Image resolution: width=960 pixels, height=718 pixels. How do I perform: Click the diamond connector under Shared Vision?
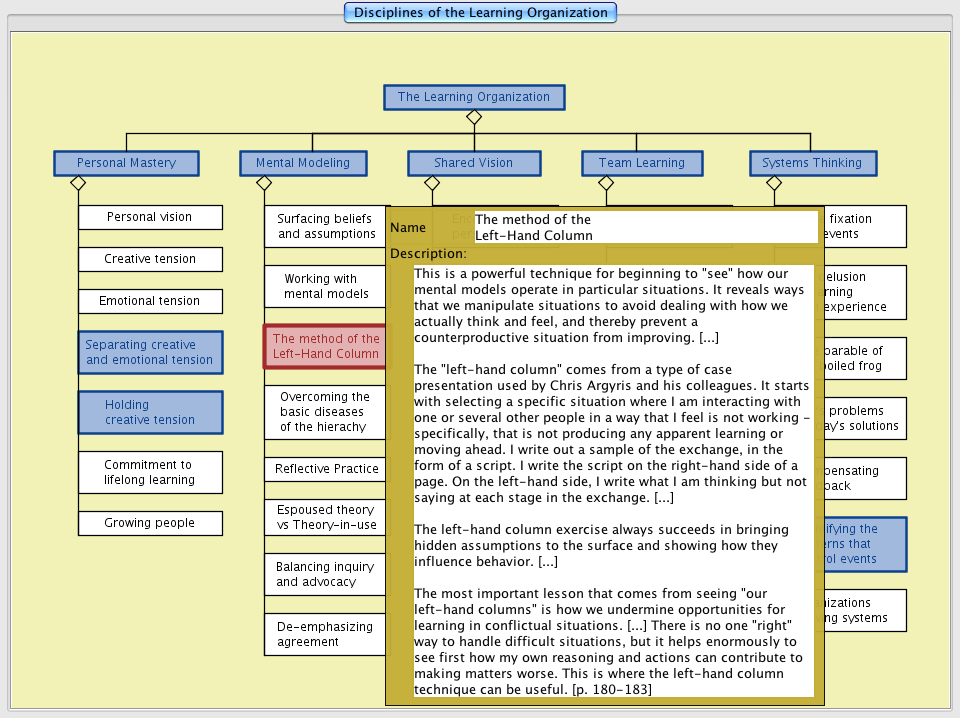[432, 183]
